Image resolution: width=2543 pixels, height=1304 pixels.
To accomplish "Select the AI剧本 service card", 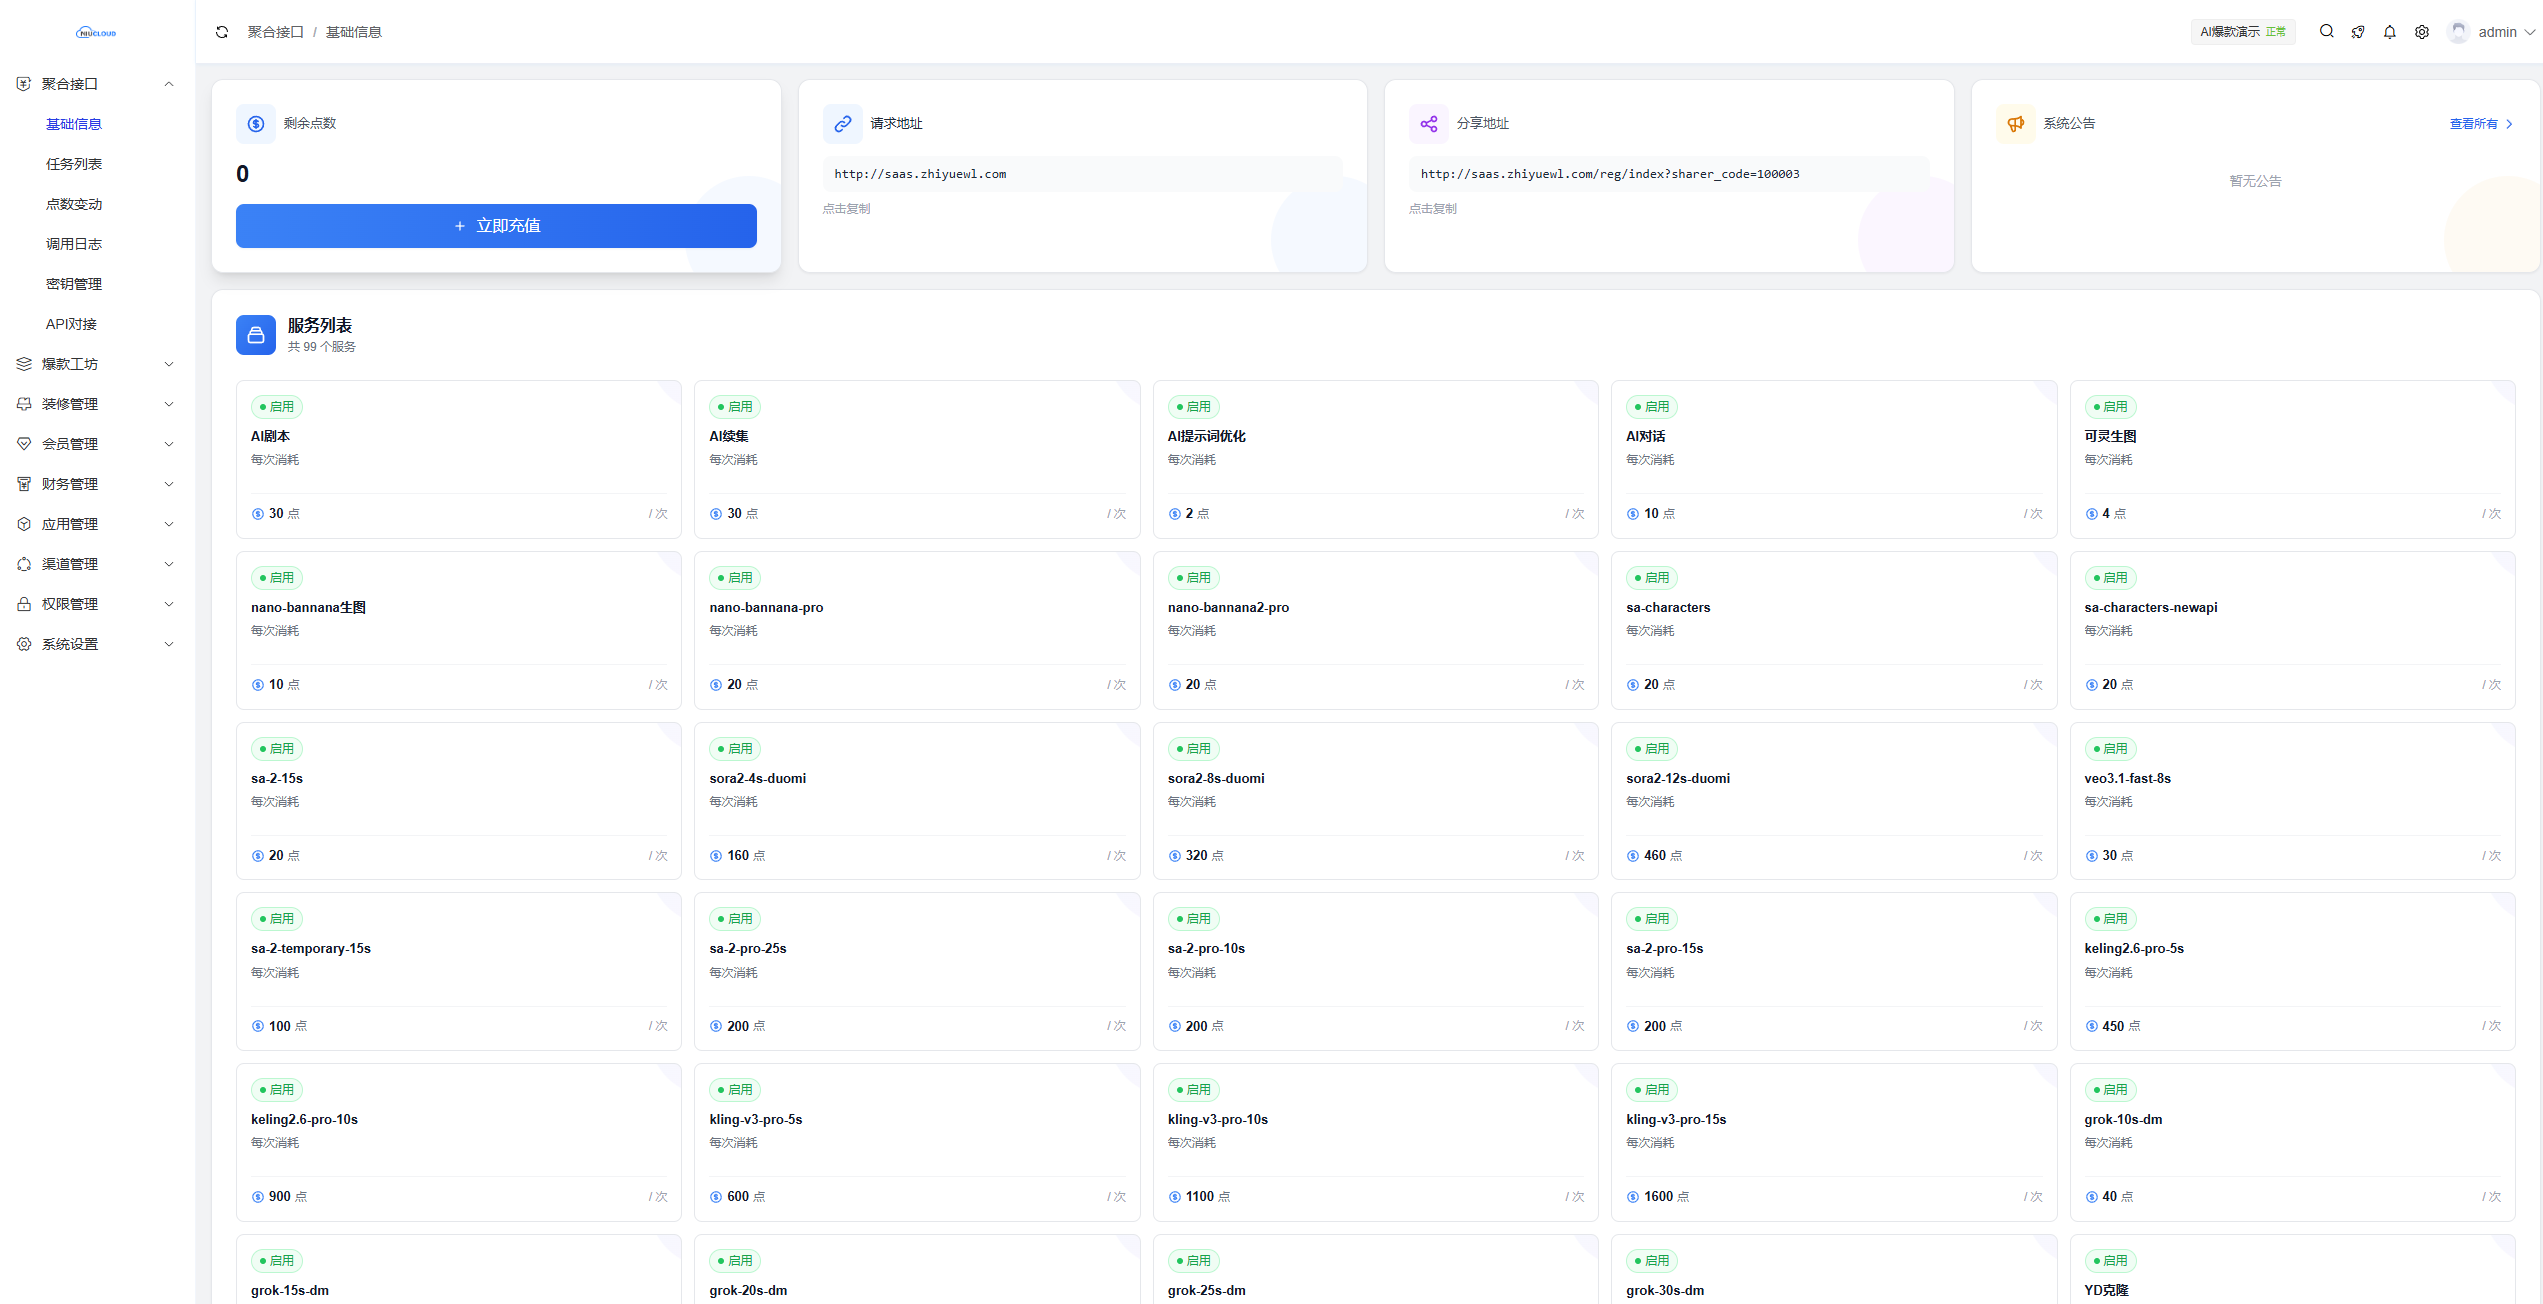I will (458, 459).
